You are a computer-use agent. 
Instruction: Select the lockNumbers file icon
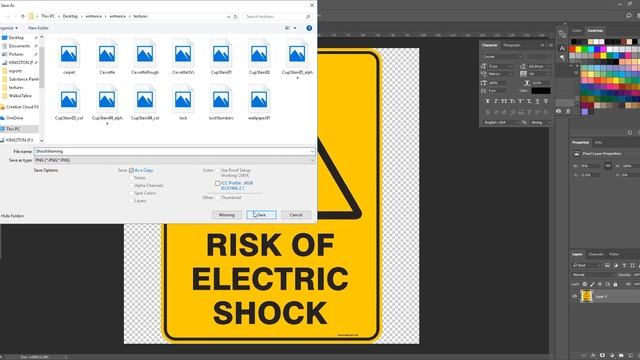coord(221,102)
